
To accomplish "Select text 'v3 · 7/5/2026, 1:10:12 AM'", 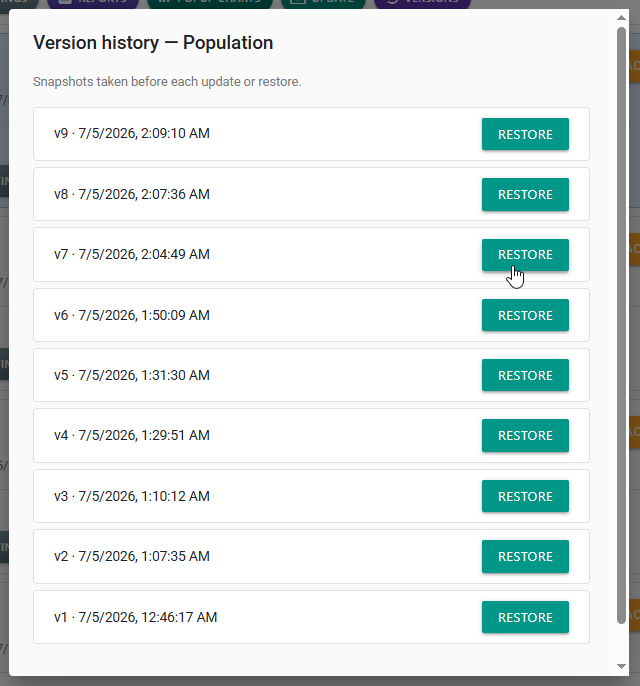I will click(x=132, y=496).
